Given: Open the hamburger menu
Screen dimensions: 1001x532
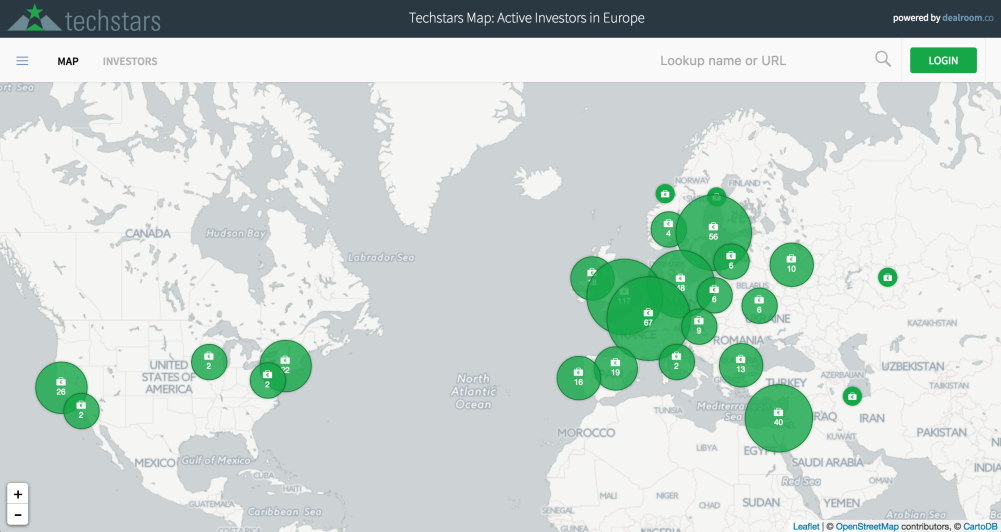Looking at the screenshot, I should [22, 61].
